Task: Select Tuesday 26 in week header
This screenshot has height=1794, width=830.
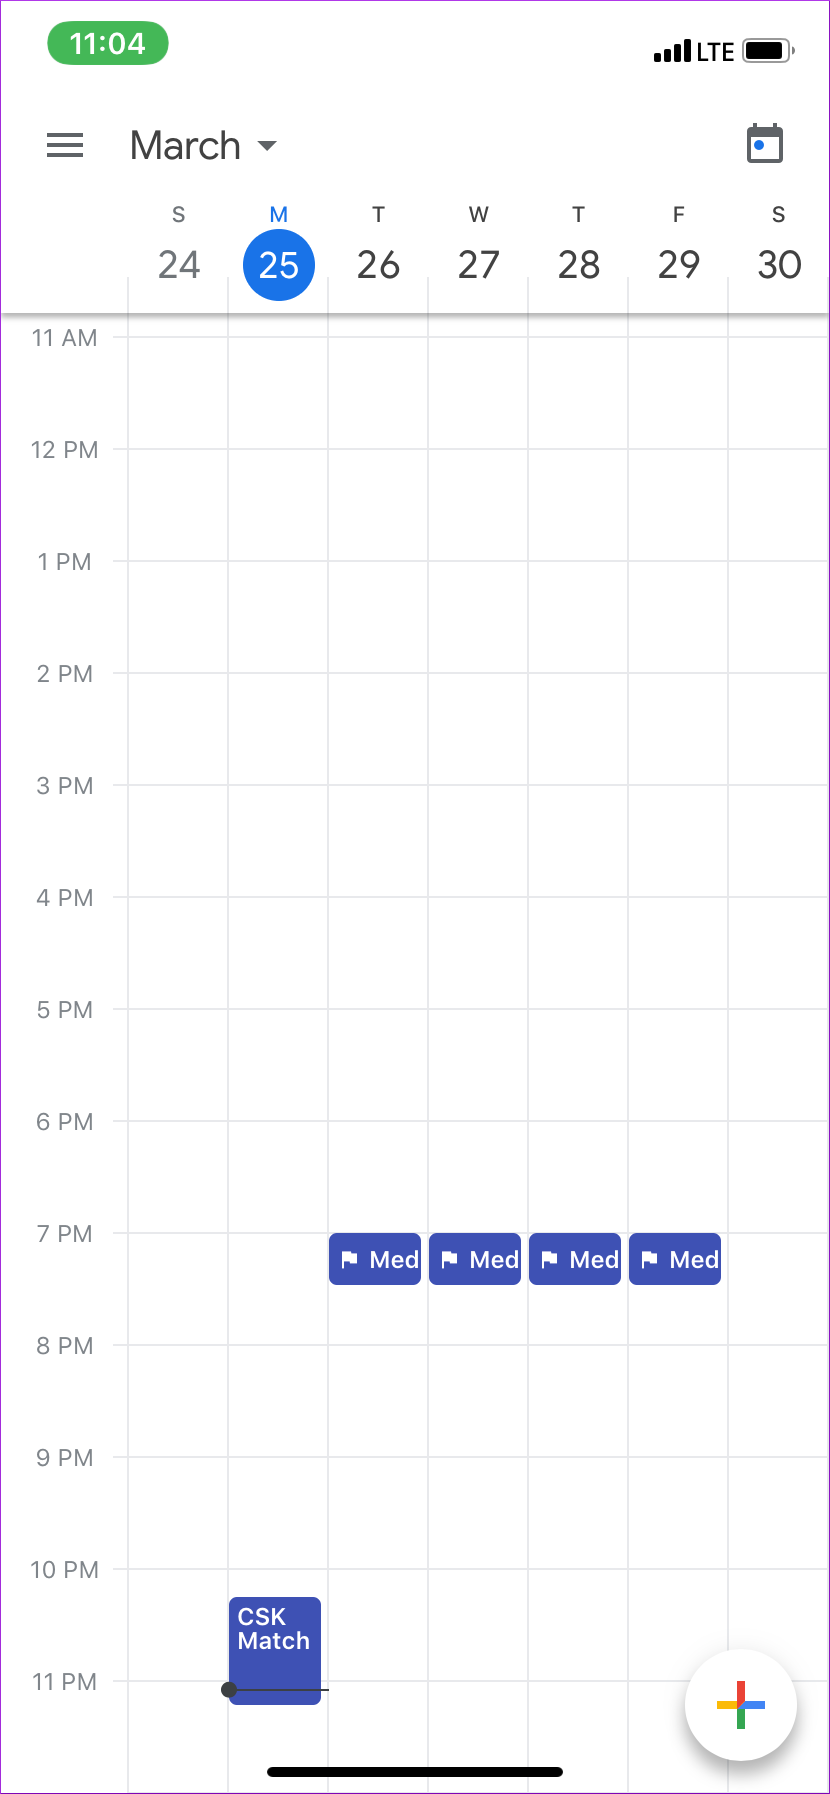Action: click(x=379, y=264)
